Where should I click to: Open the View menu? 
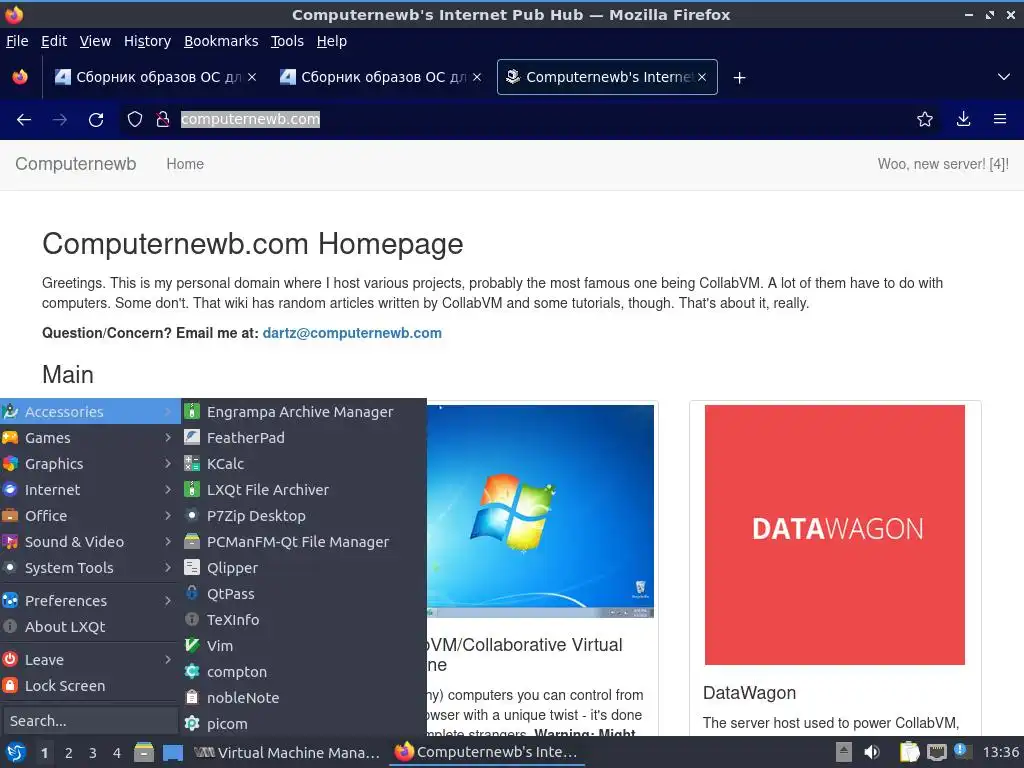(x=95, y=41)
